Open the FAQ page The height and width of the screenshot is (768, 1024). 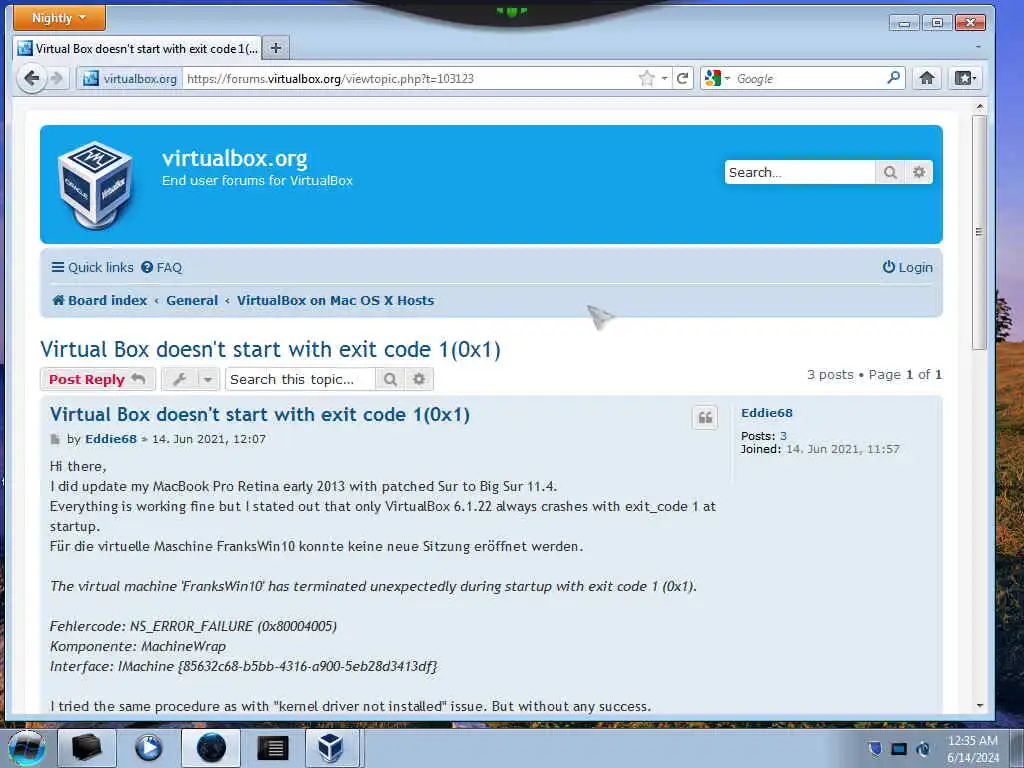point(162,267)
